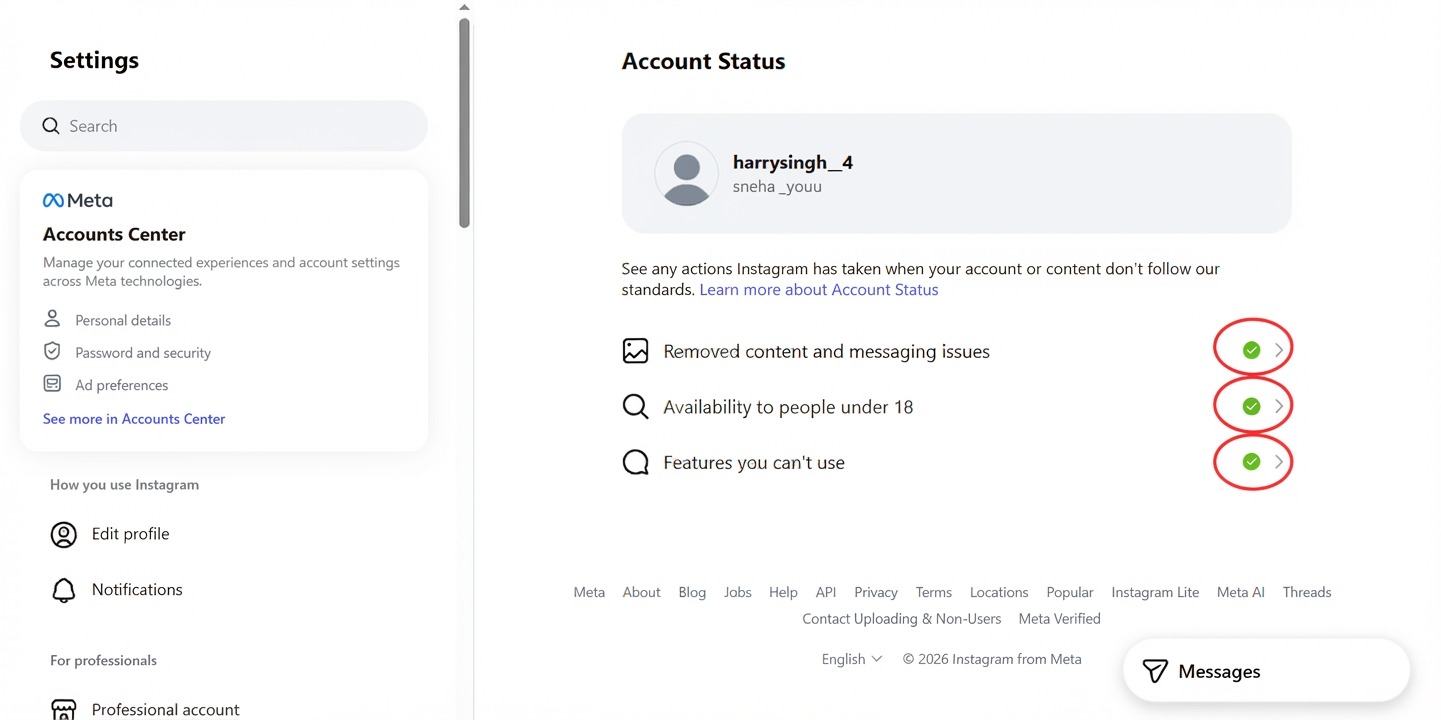Click the image icon beside Removed content
The height and width of the screenshot is (720, 1441).
(635, 351)
